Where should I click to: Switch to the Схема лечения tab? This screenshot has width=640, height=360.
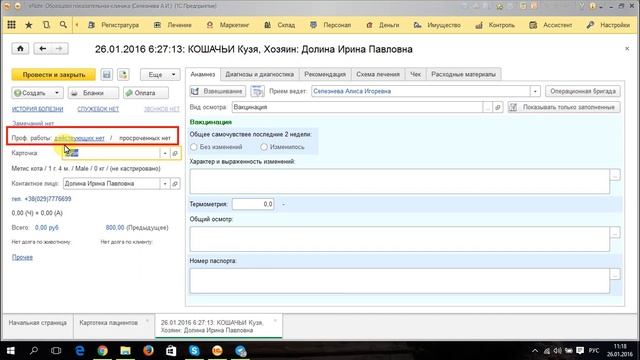(x=378, y=74)
